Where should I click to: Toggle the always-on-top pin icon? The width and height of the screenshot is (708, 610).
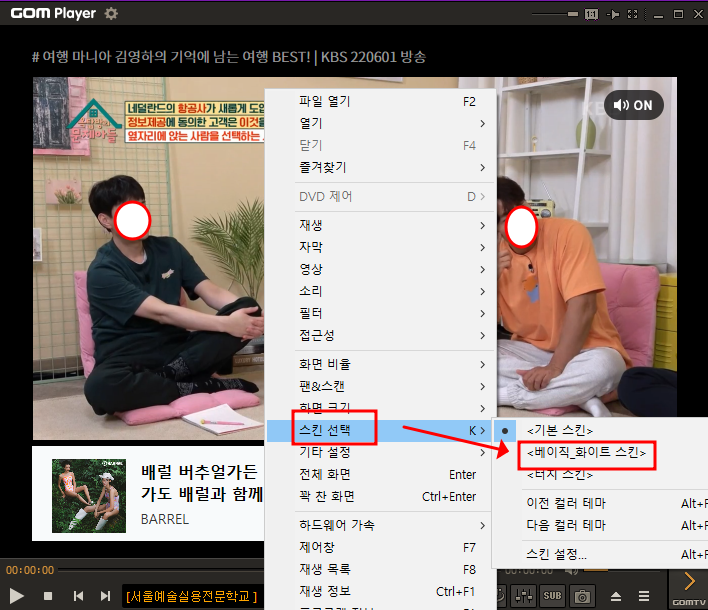coord(613,14)
